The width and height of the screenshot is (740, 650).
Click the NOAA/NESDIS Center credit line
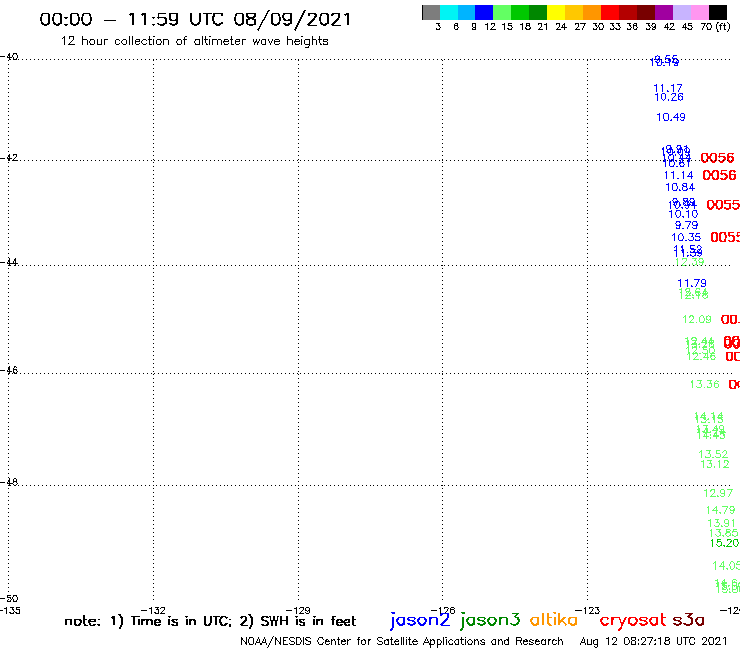coord(402,641)
